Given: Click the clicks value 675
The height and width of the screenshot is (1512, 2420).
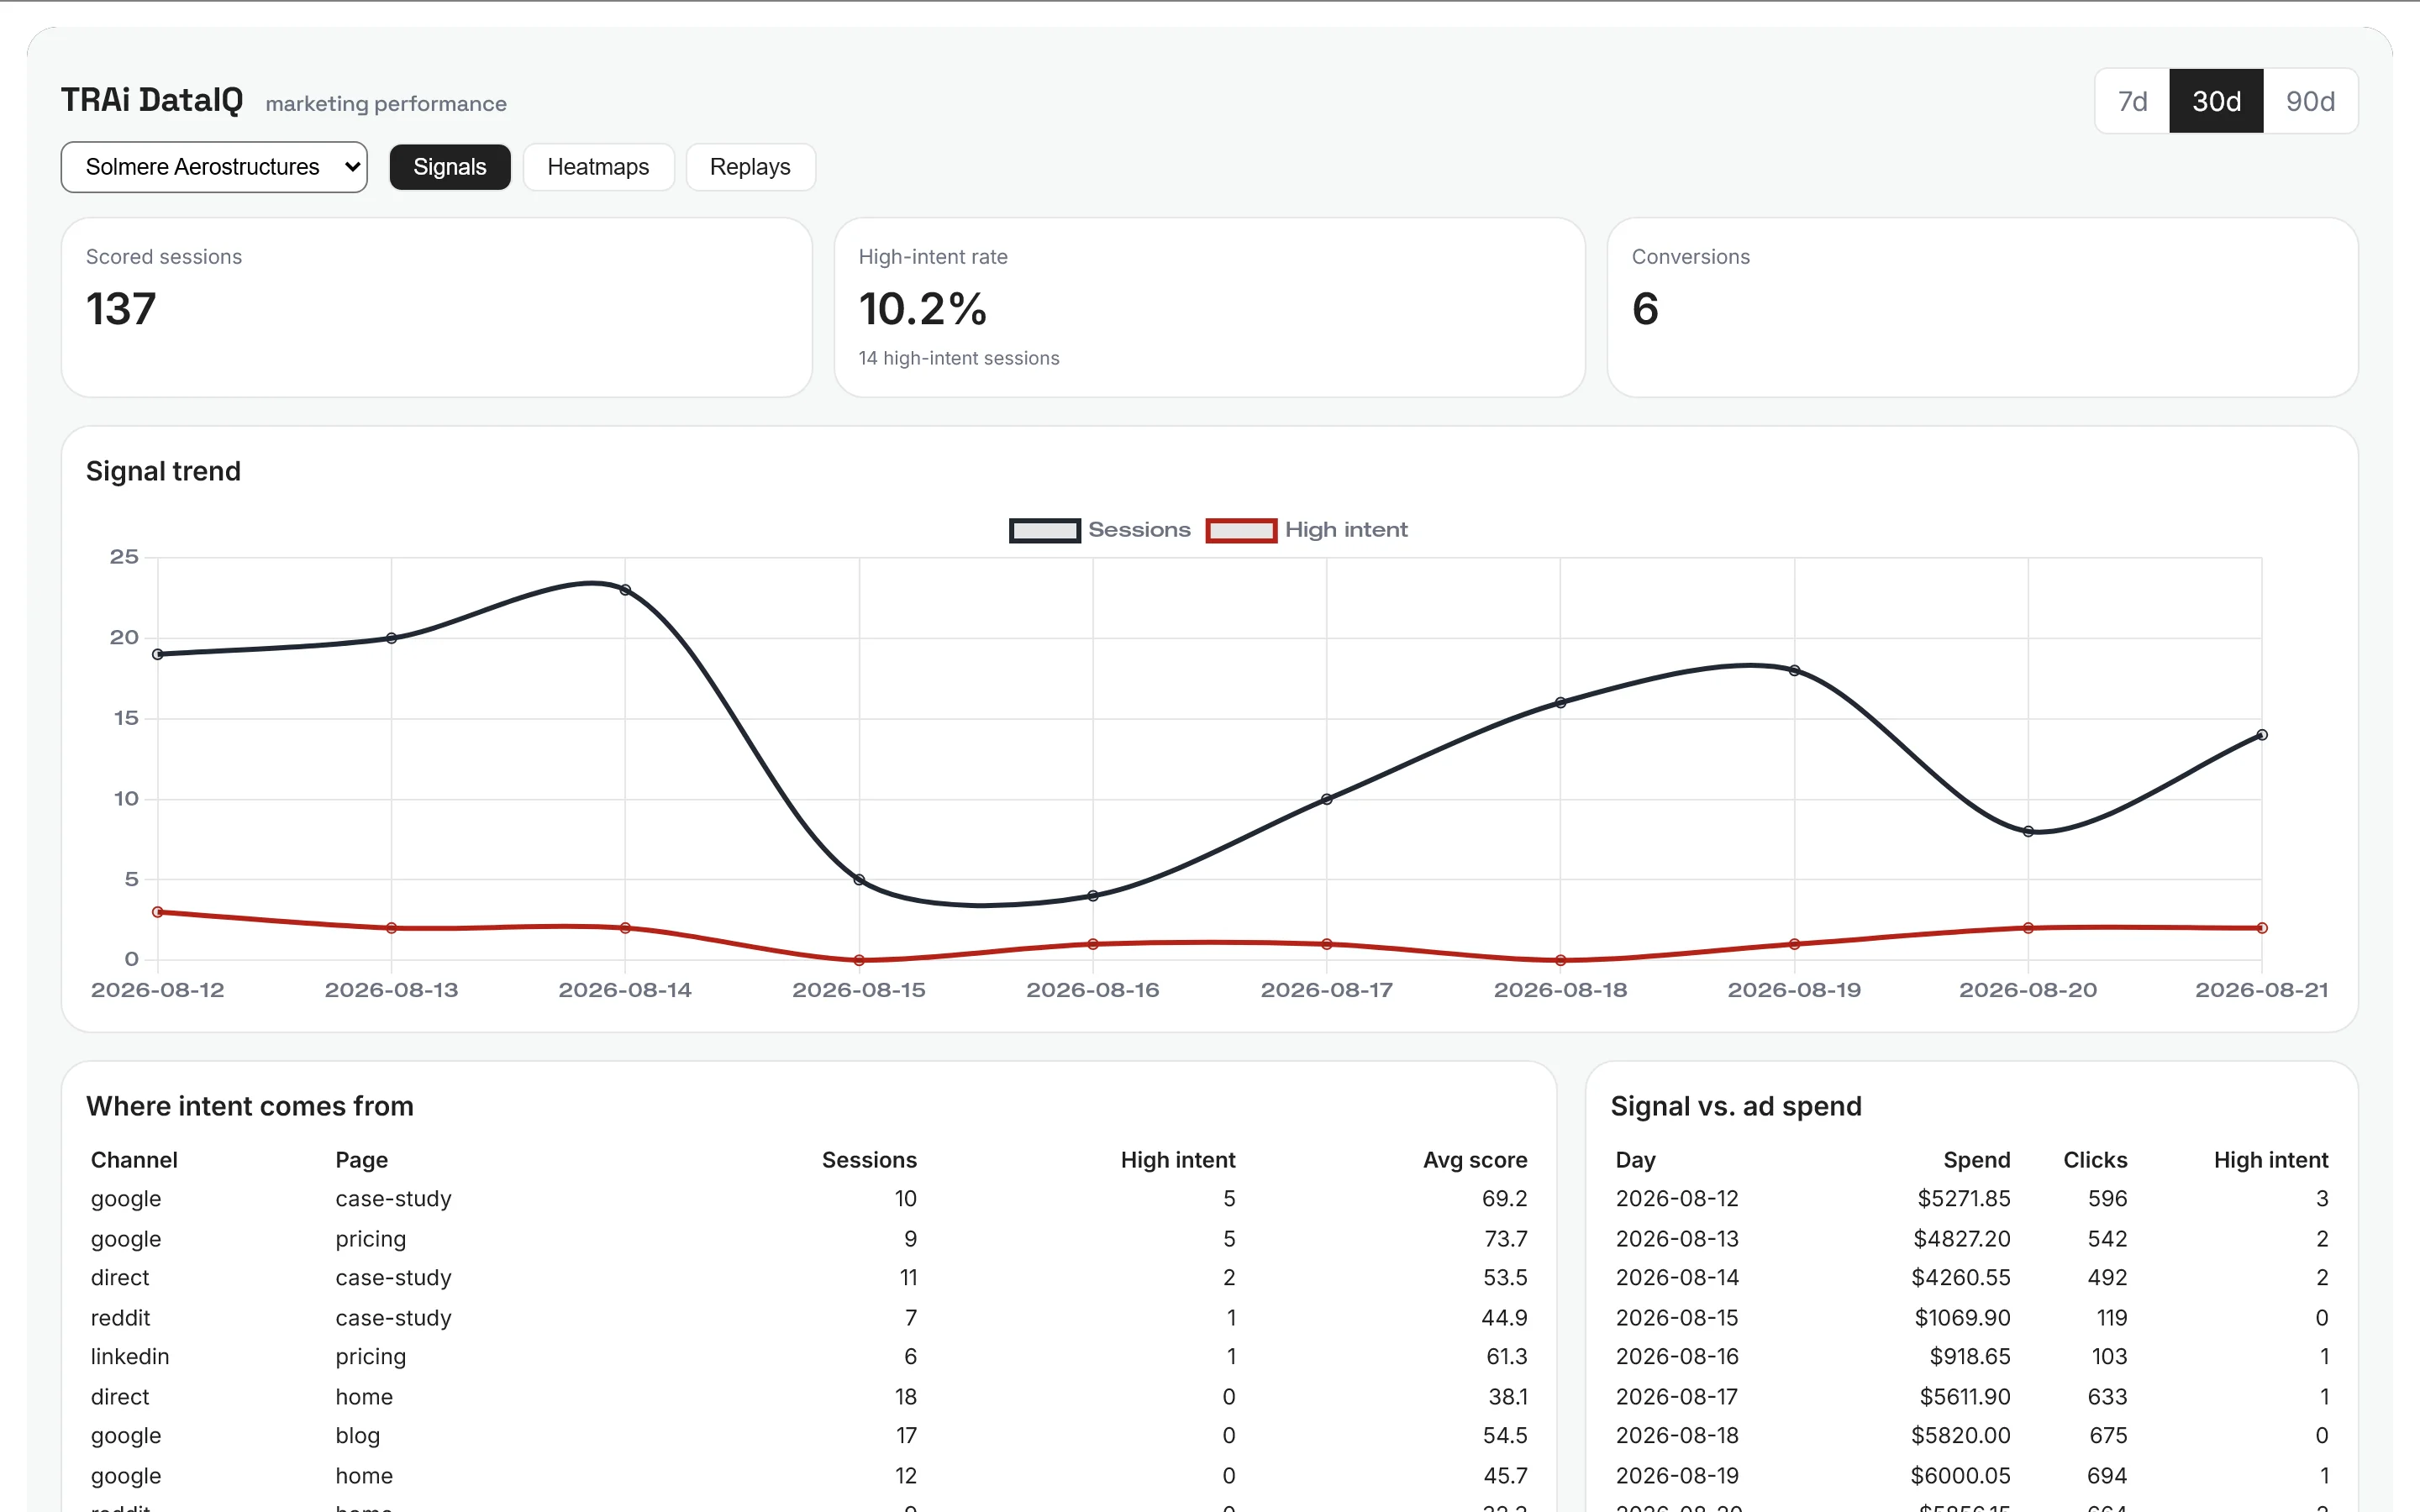Looking at the screenshot, I should [x=2108, y=1436].
